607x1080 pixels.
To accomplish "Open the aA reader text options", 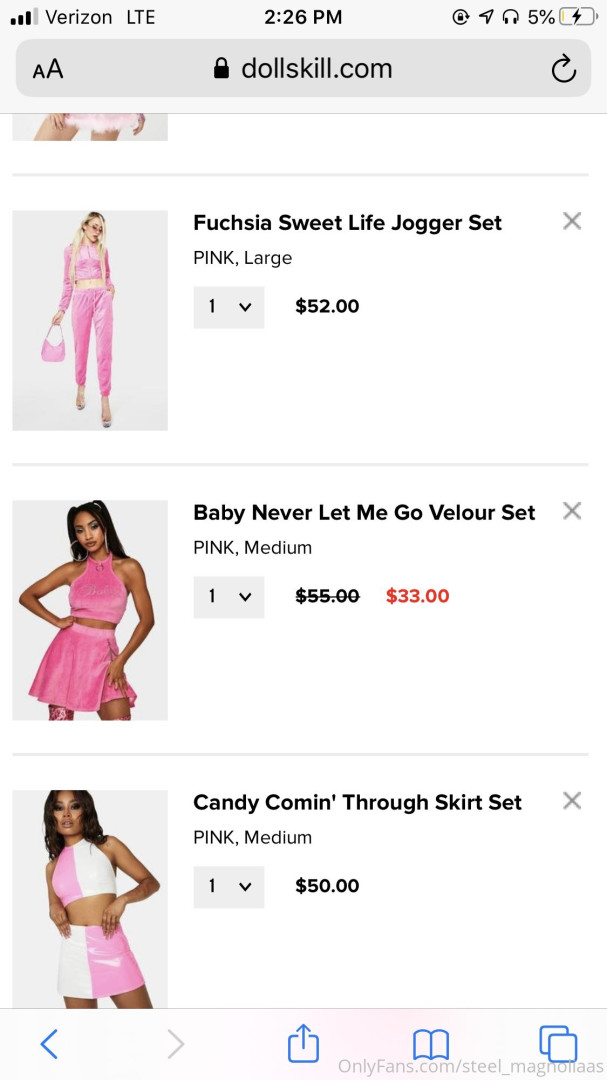I will 48,69.
